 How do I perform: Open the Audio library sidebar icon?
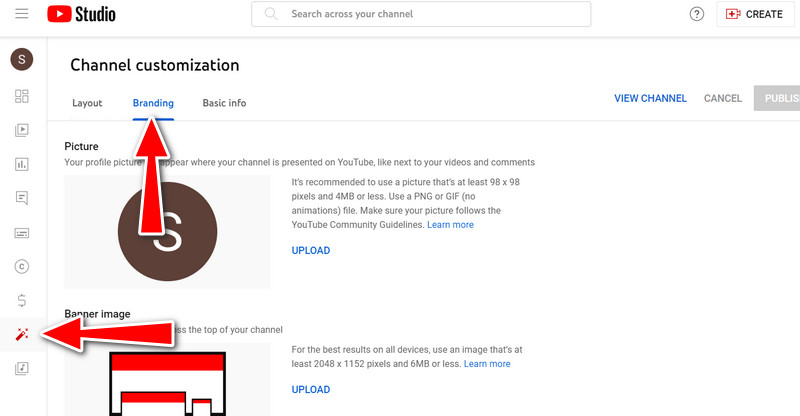pos(21,369)
